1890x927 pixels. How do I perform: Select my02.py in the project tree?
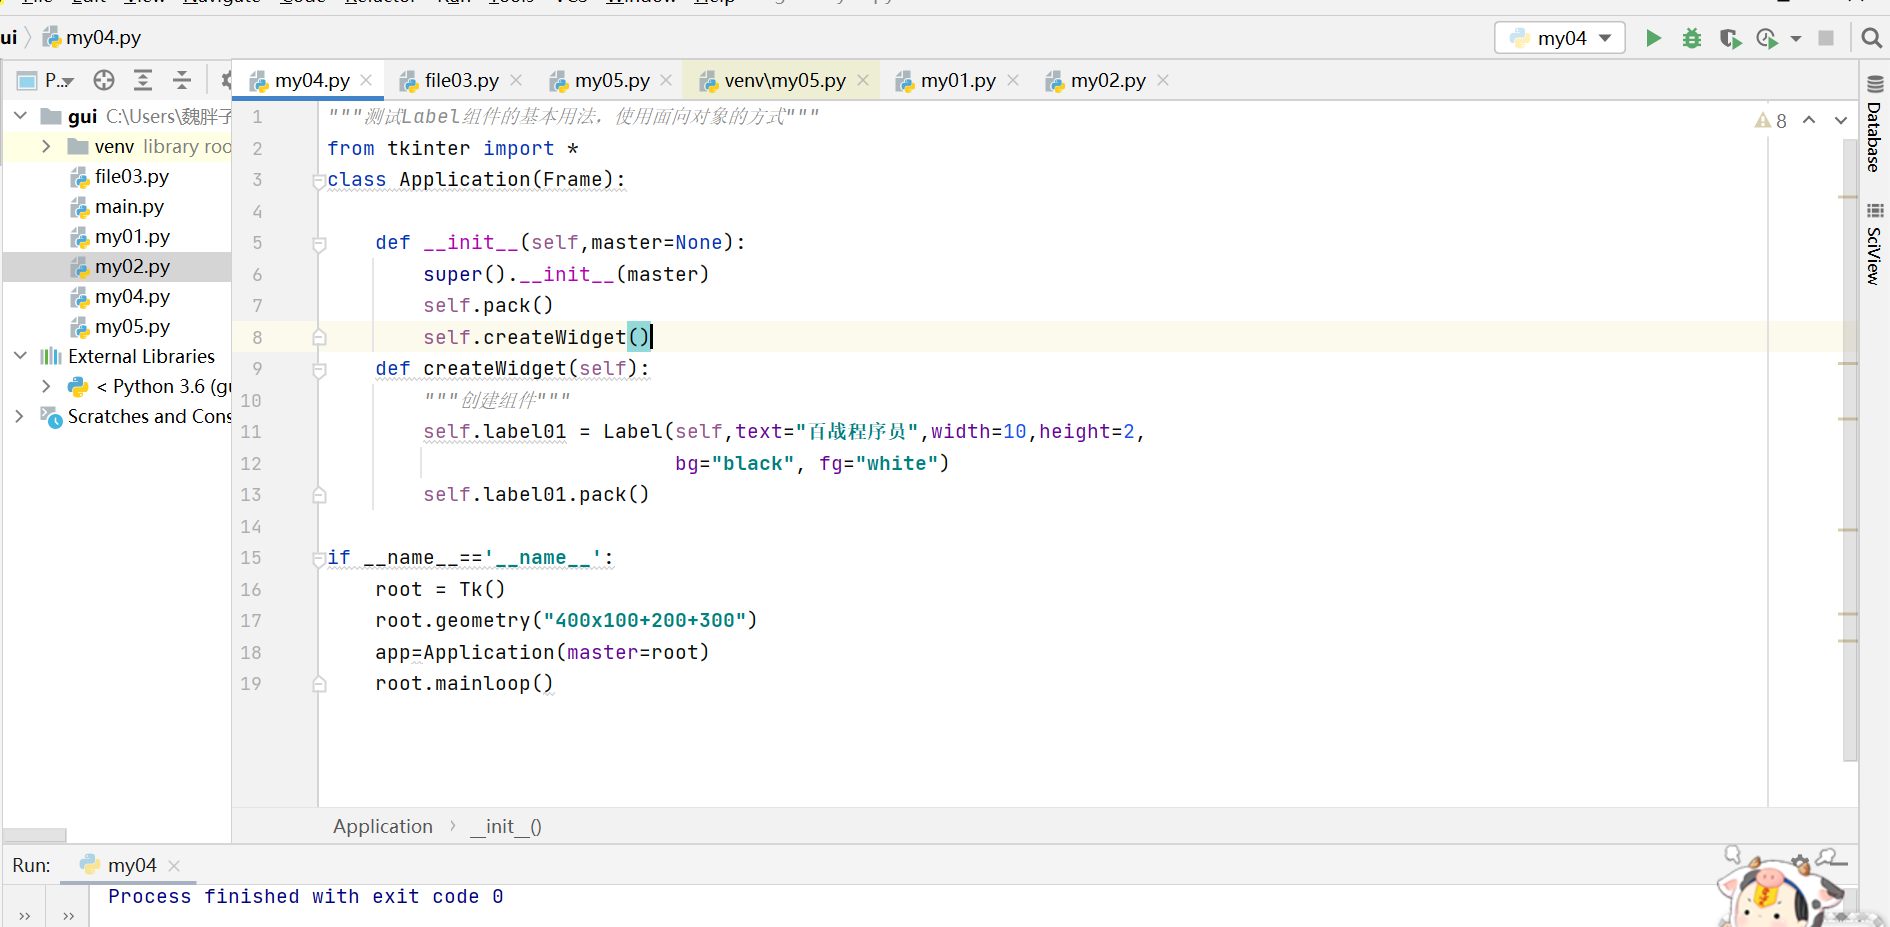point(118,266)
